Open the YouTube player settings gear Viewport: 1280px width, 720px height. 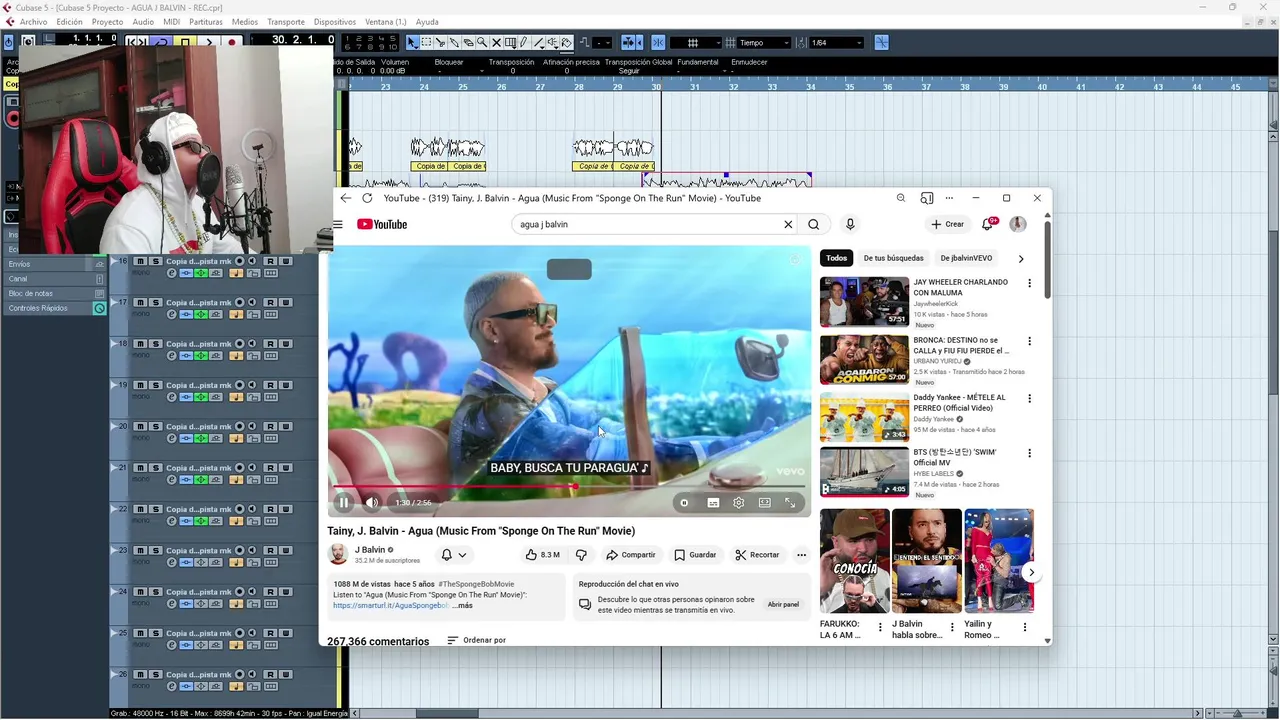(738, 503)
